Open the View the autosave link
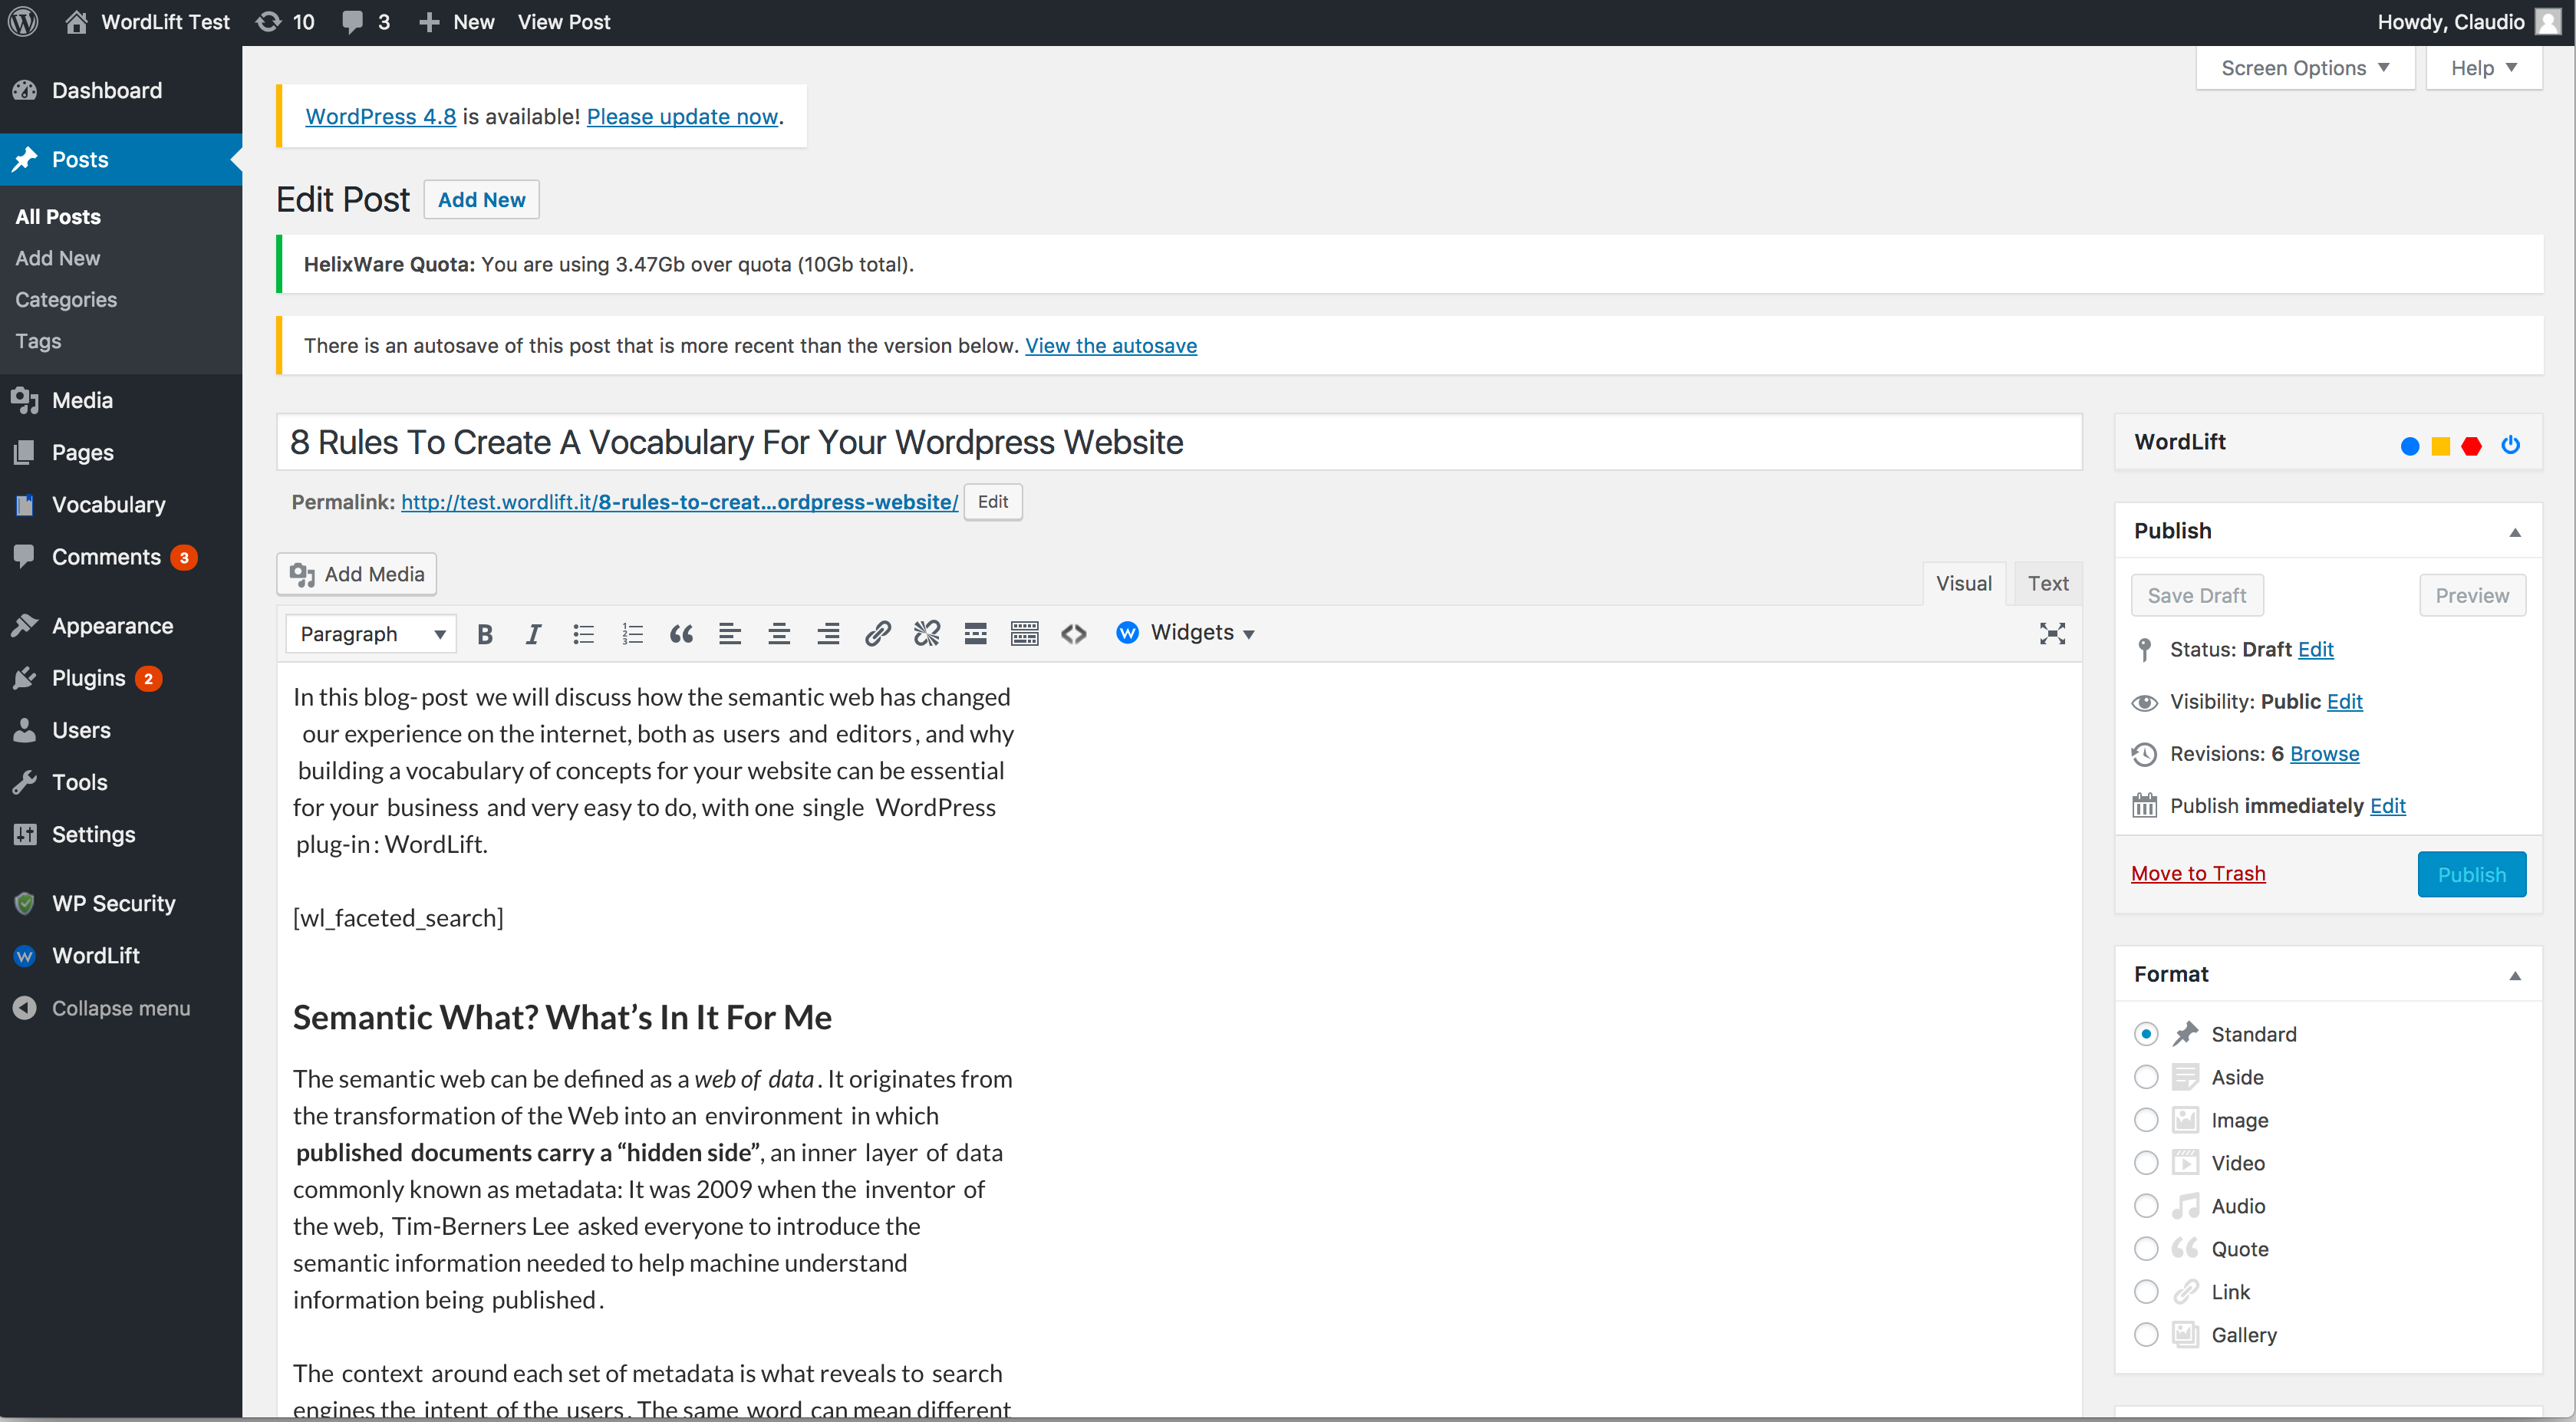This screenshot has width=2576, height=1422. coord(1110,345)
